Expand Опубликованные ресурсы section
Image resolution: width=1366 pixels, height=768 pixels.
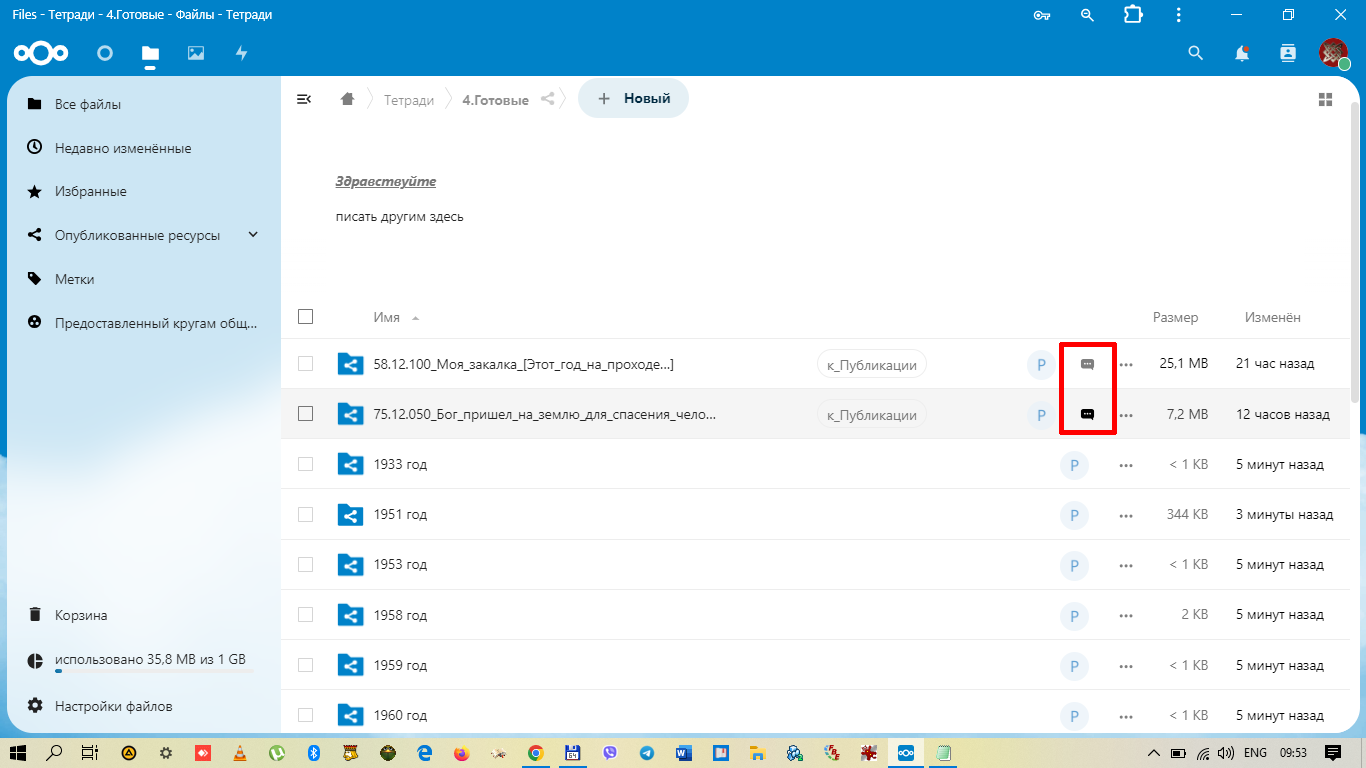pyautogui.click(x=253, y=235)
